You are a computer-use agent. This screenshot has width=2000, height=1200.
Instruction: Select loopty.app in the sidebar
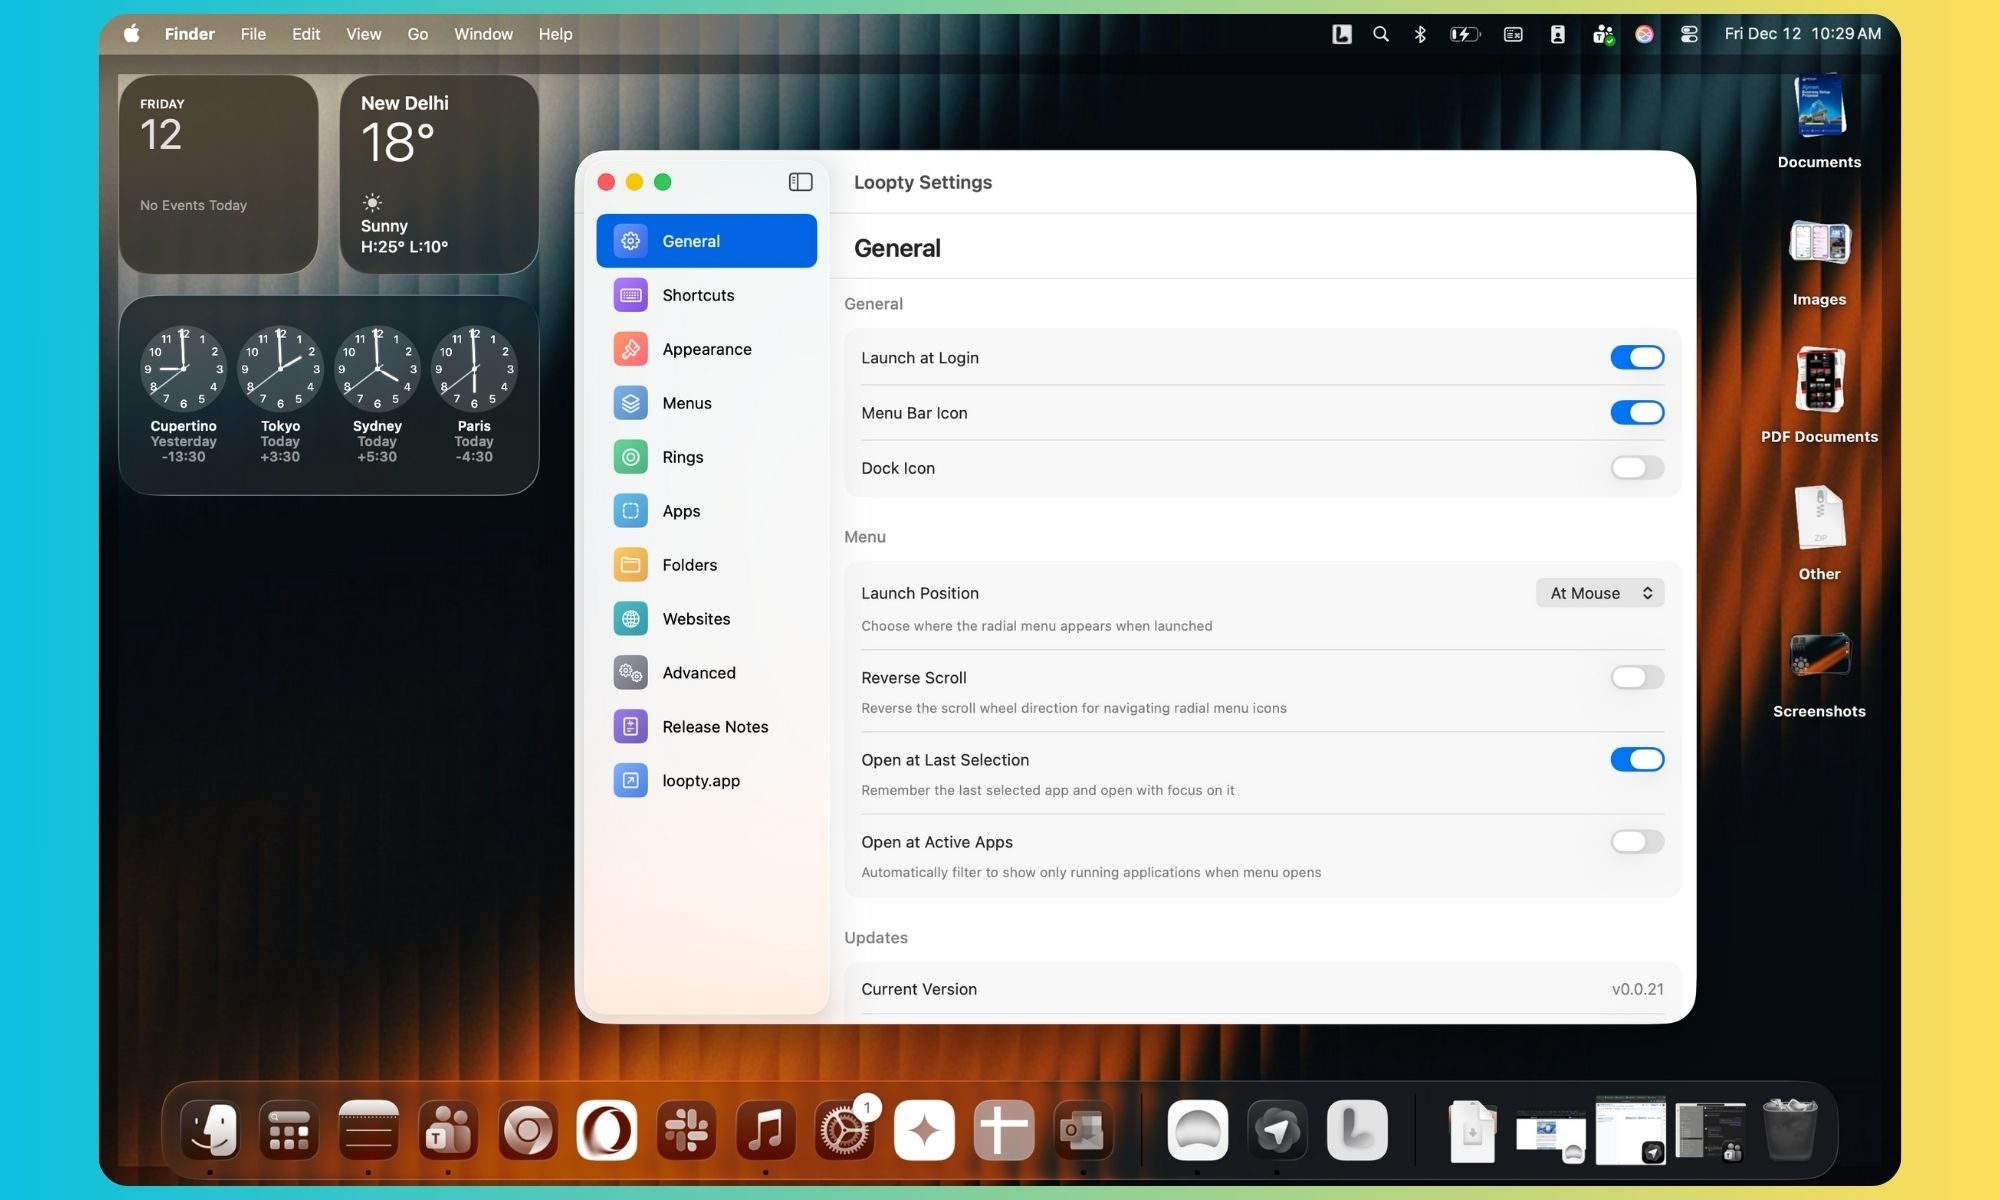pyautogui.click(x=700, y=781)
